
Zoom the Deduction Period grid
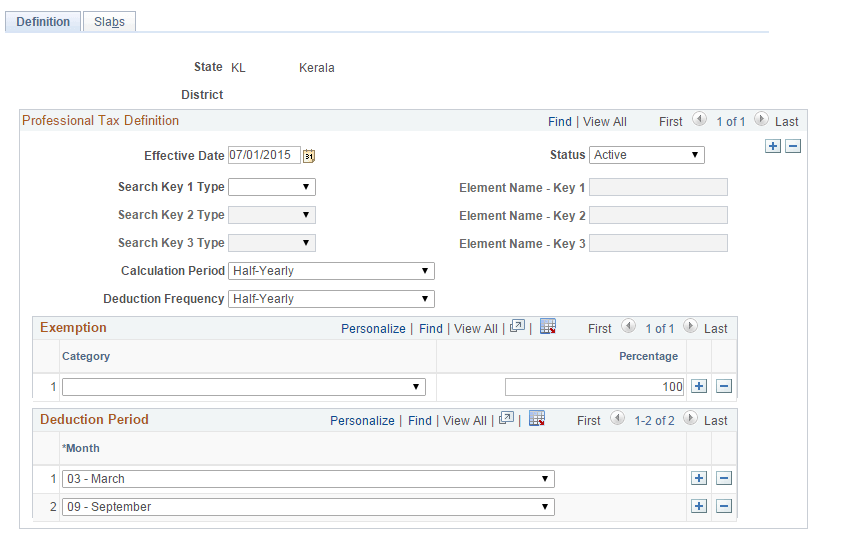(506, 418)
